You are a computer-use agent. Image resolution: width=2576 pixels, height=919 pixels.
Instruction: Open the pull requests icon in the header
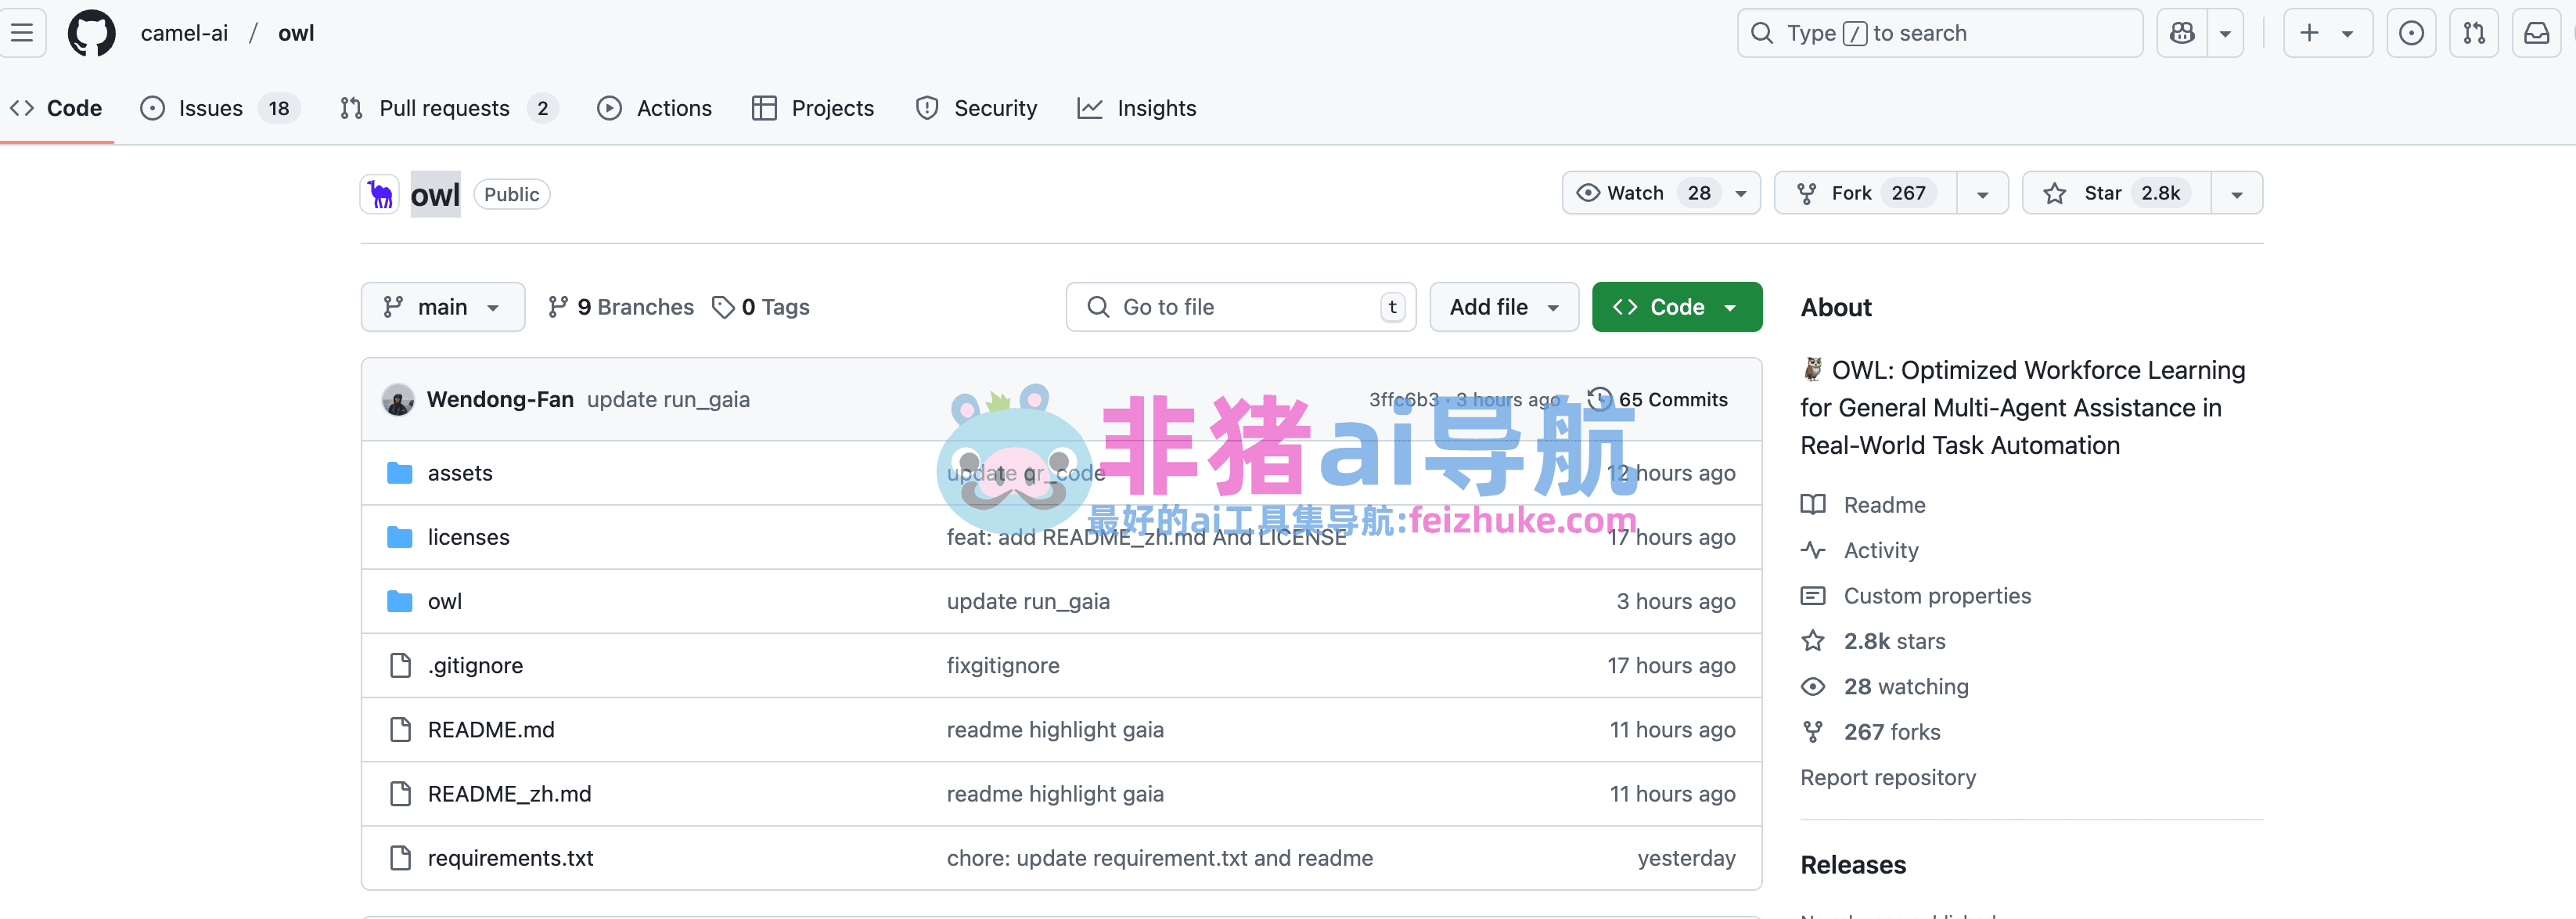2474,33
